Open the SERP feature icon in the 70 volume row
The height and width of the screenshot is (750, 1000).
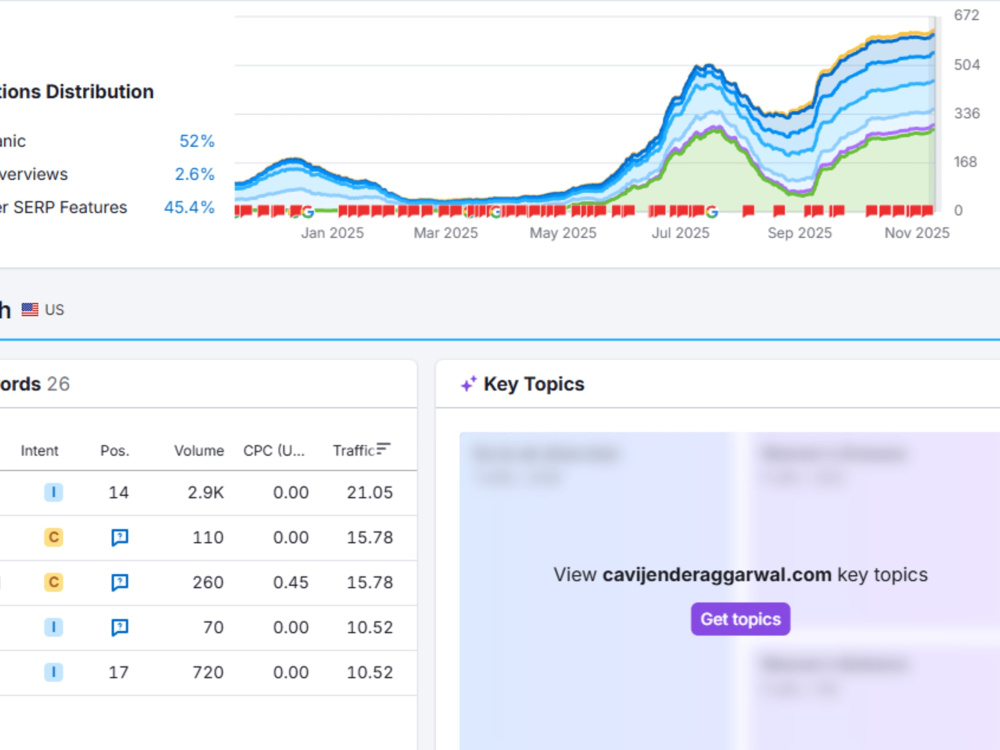pos(119,628)
